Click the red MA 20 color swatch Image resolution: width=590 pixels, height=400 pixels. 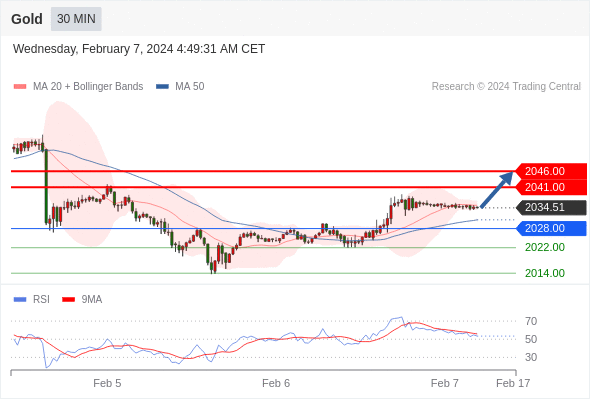pyautogui.click(x=20, y=87)
